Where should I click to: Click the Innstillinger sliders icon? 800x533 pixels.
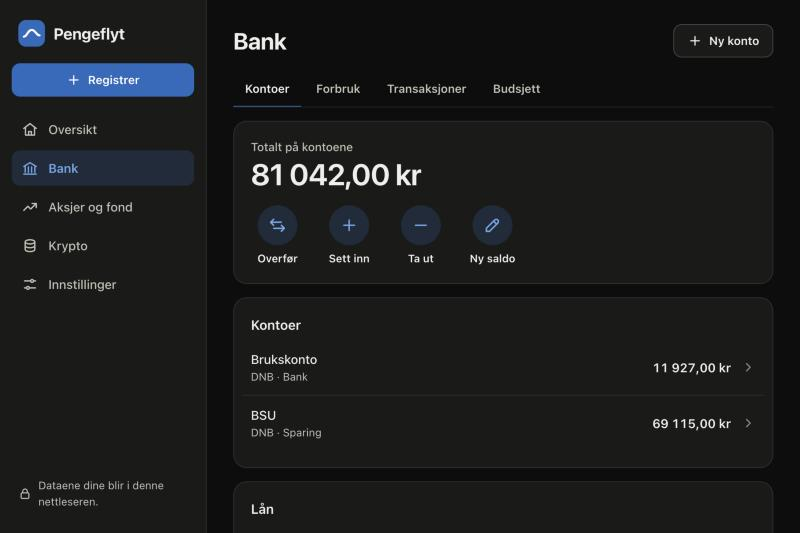(30, 285)
